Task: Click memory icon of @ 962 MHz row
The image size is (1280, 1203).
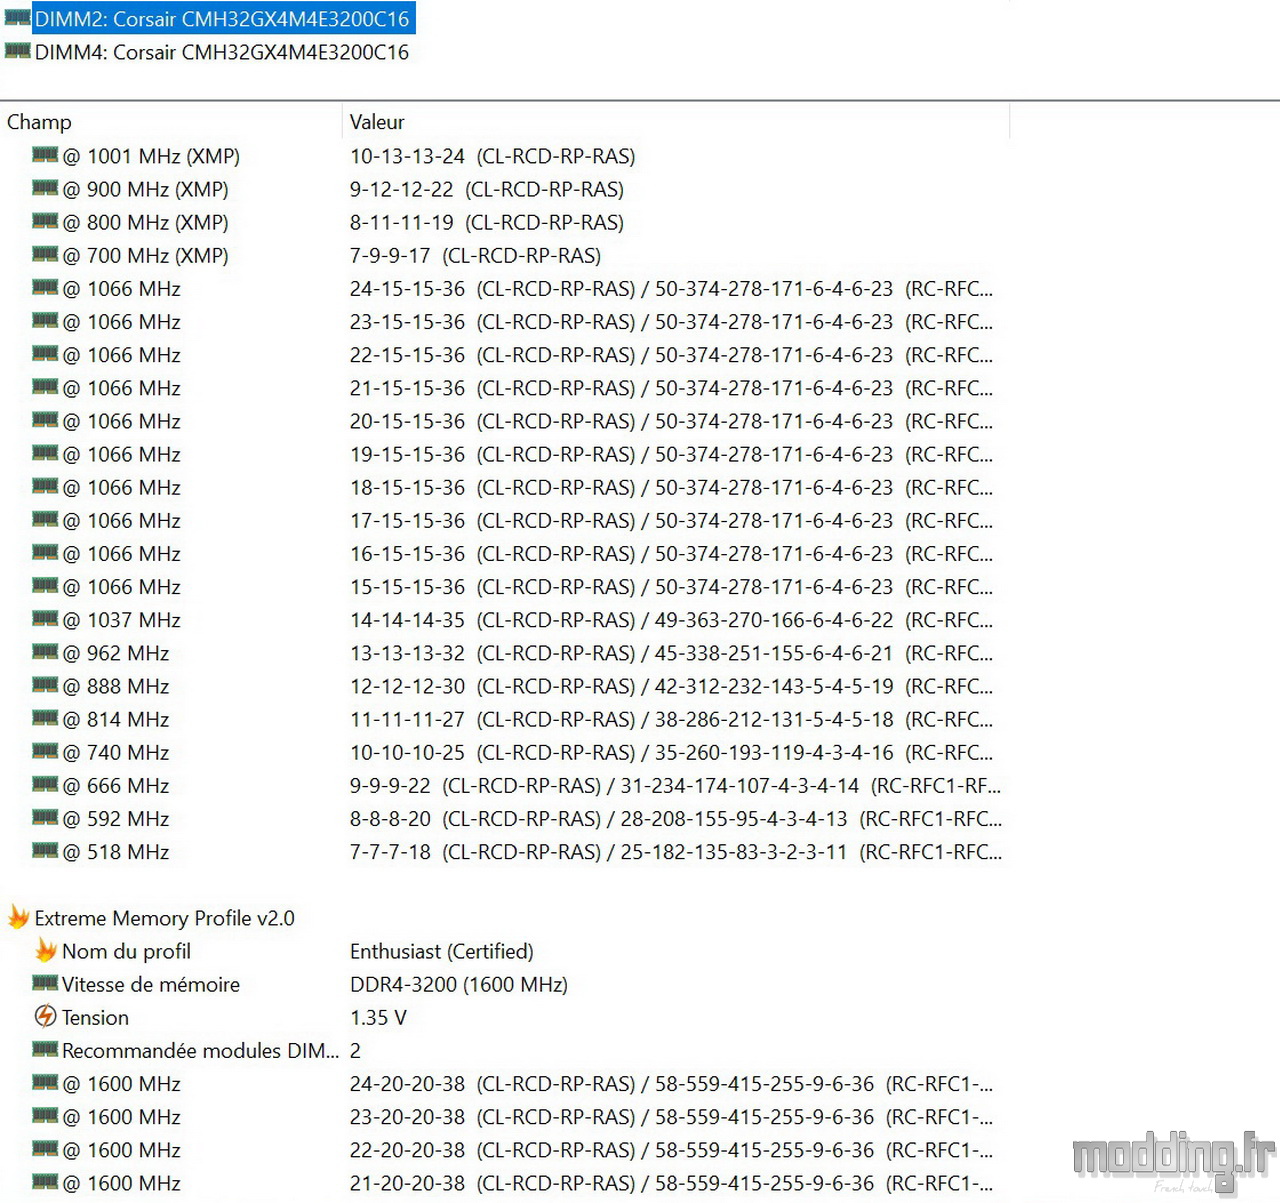Action: [x=45, y=651]
